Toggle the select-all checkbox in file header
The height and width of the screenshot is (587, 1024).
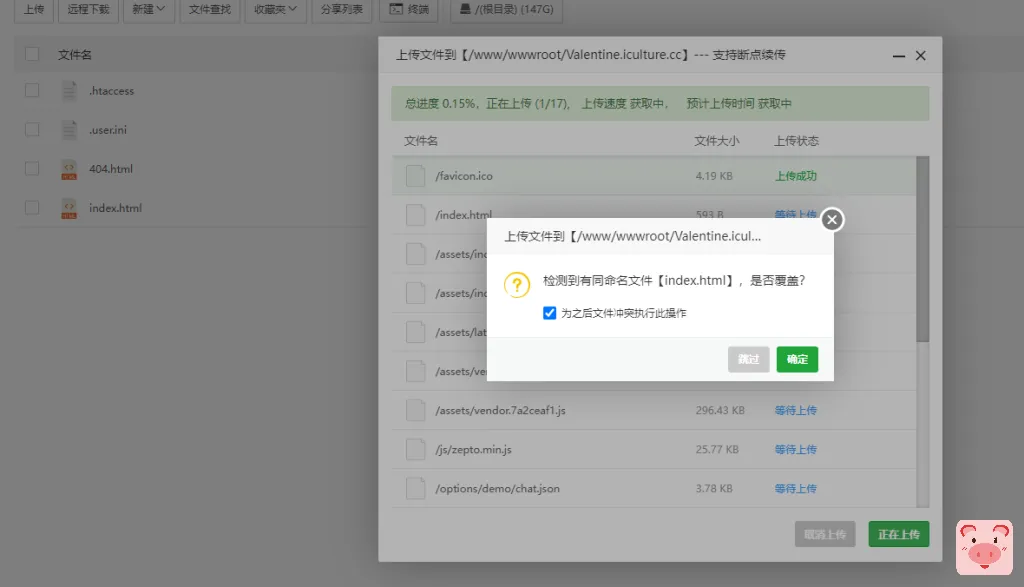click(x=32, y=54)
